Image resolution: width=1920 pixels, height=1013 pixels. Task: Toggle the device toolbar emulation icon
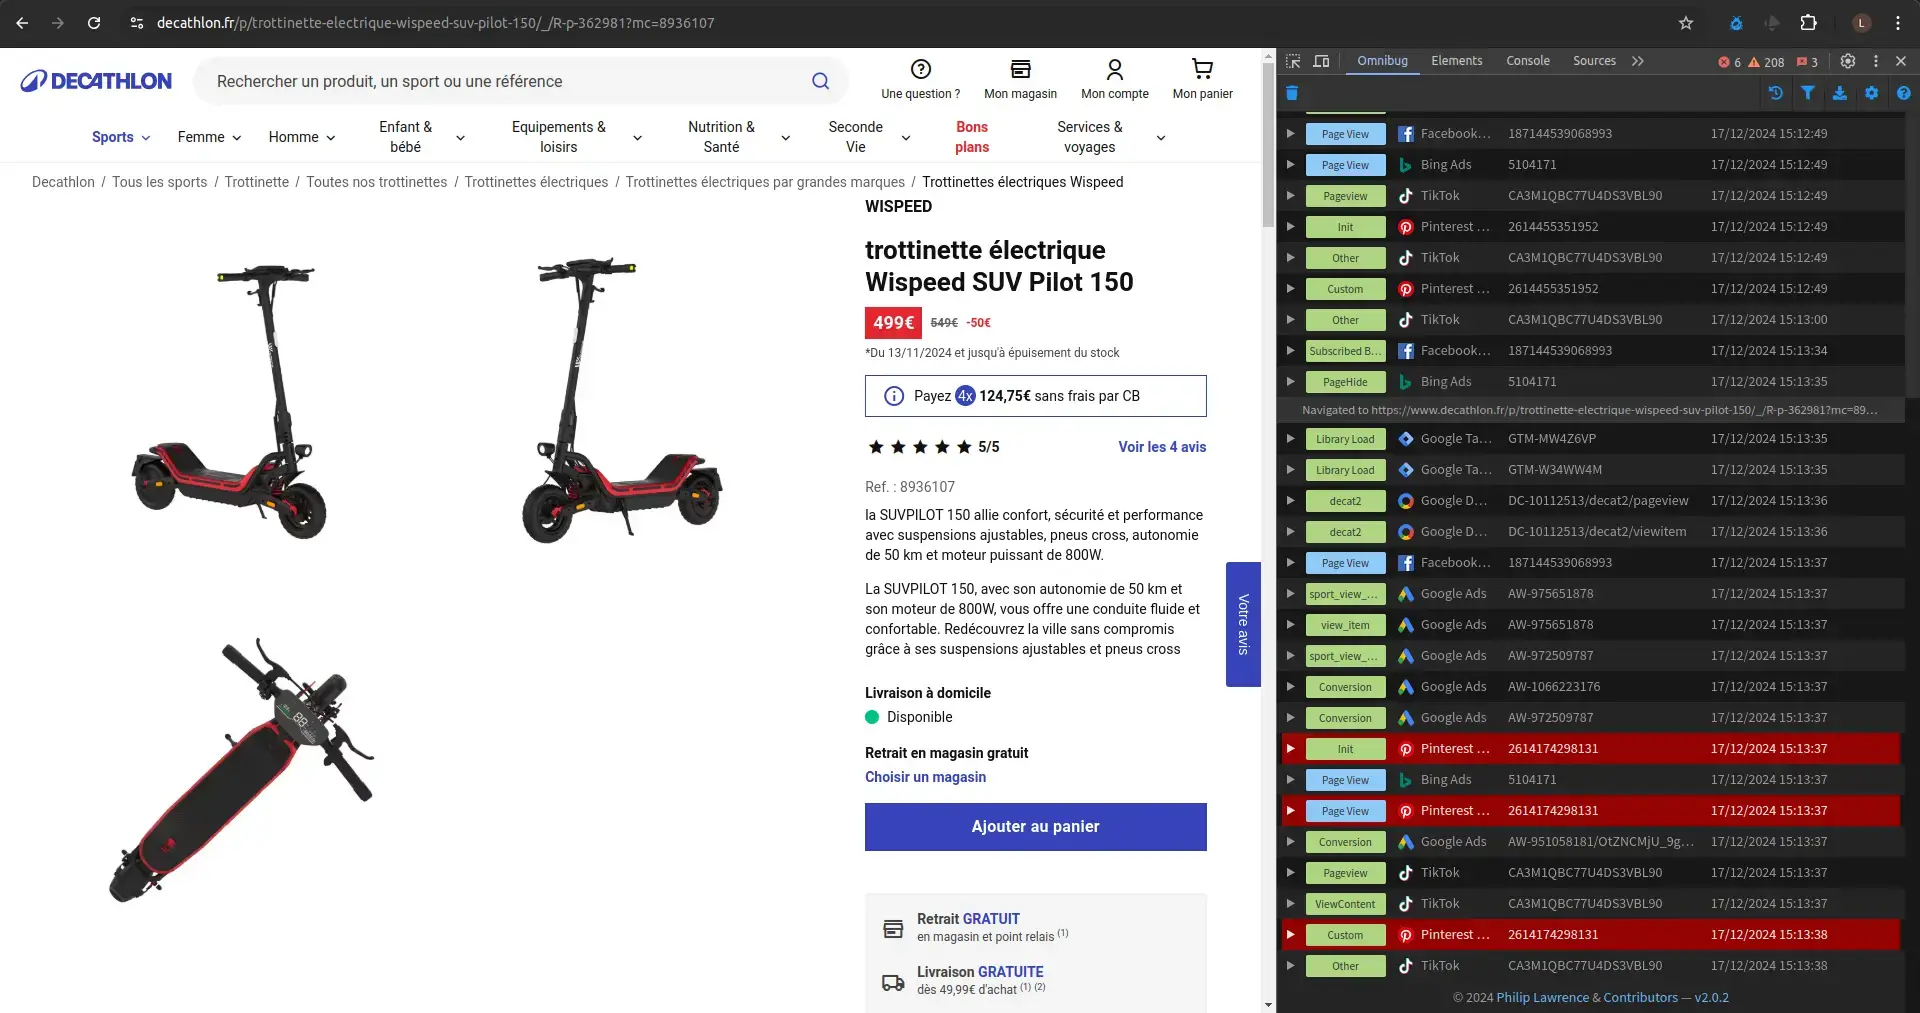1321,61
